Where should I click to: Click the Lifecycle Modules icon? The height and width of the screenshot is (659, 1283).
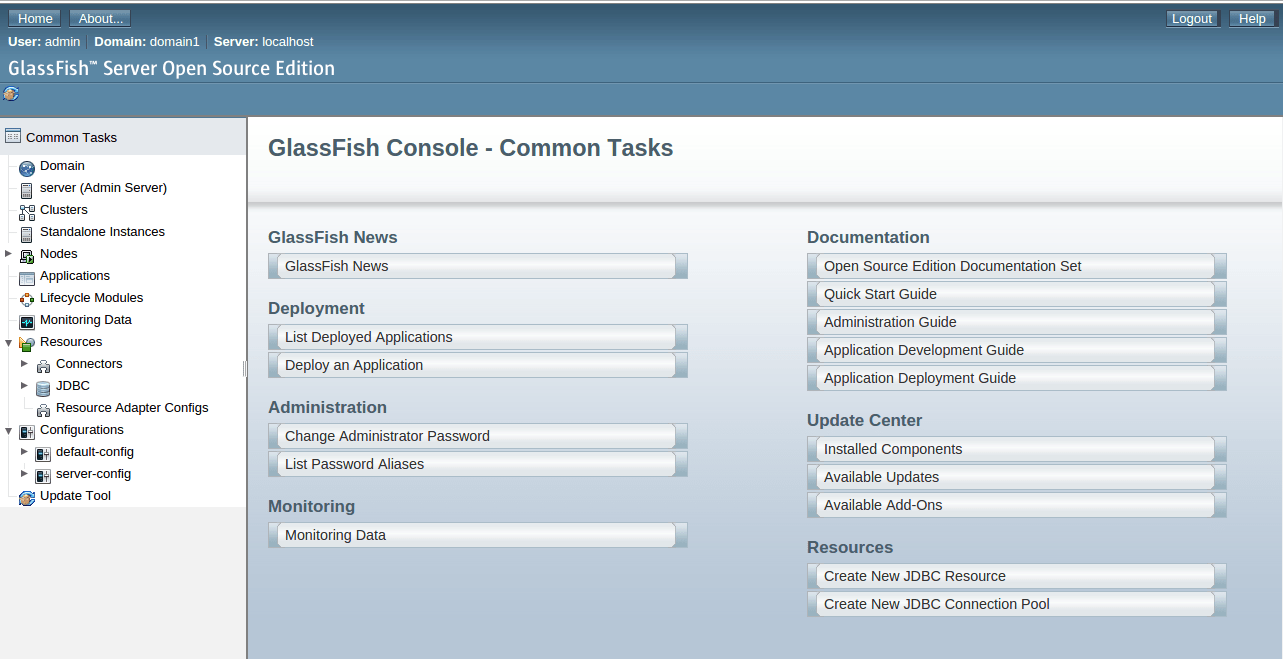(x=27, y=300)
